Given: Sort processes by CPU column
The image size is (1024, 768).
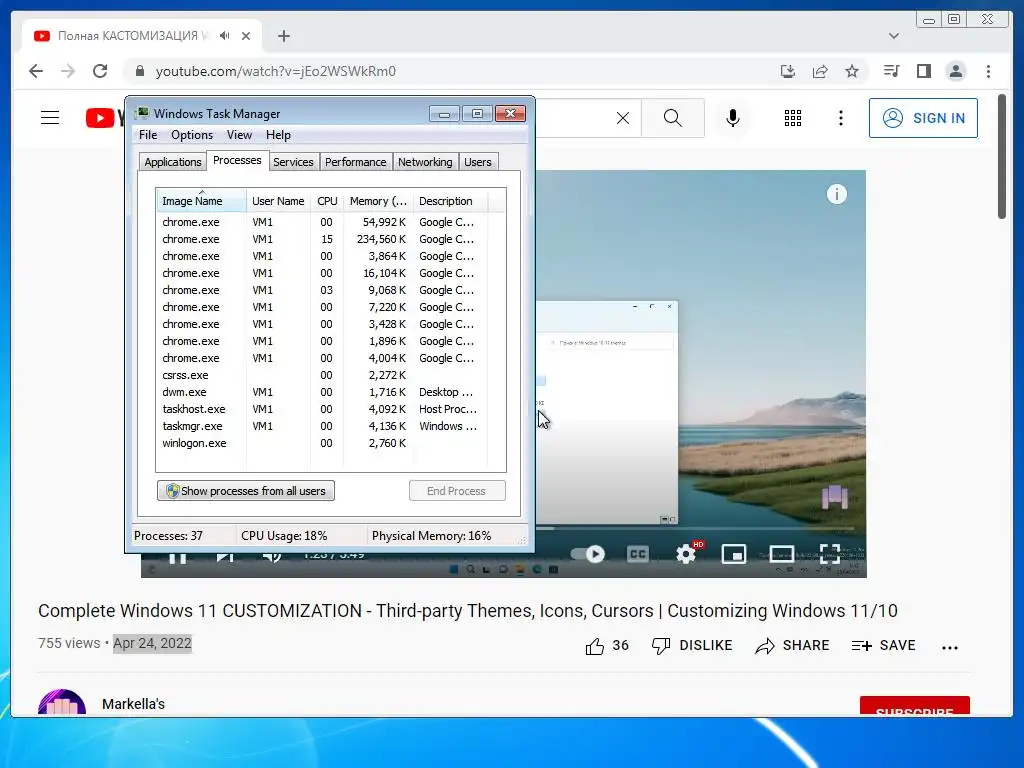Looking at the screenshot, I should pos(327,201).
